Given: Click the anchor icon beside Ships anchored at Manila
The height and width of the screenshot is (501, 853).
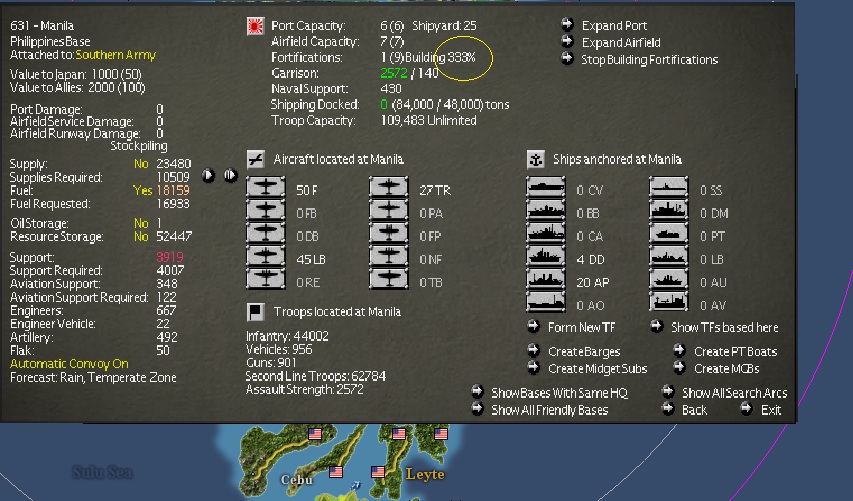Looking at the screenshot, I should pos(536,159).
